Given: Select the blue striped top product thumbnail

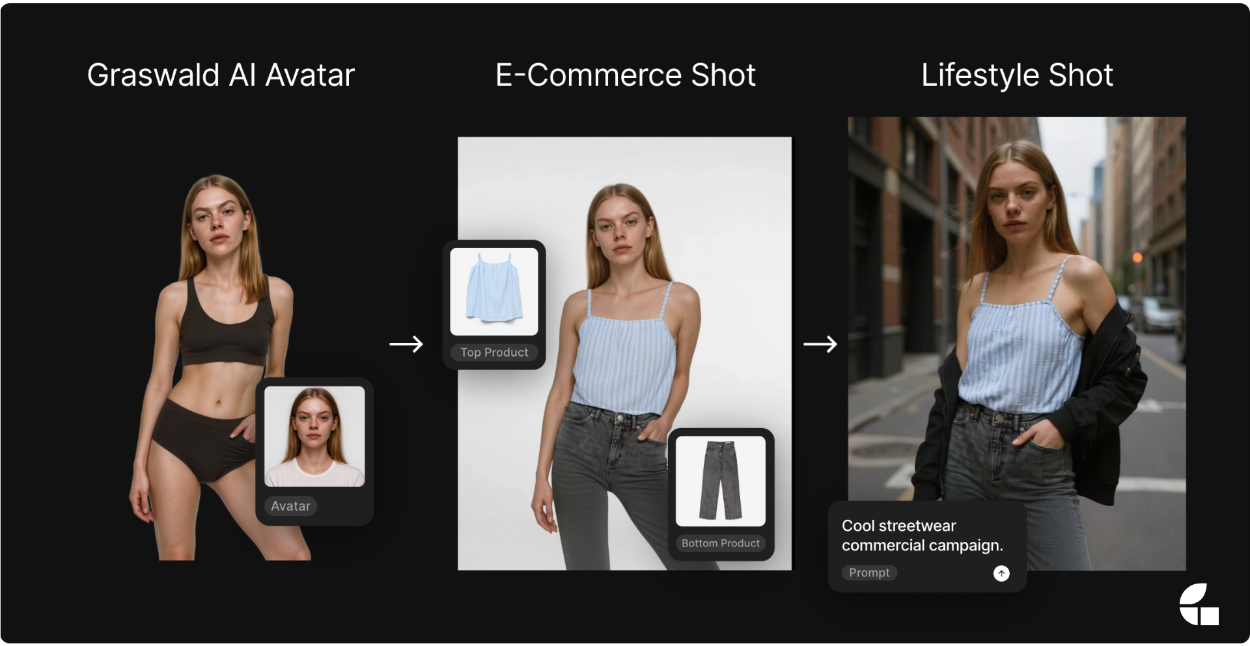Looking at the screenshot, I should click(494, 291).
